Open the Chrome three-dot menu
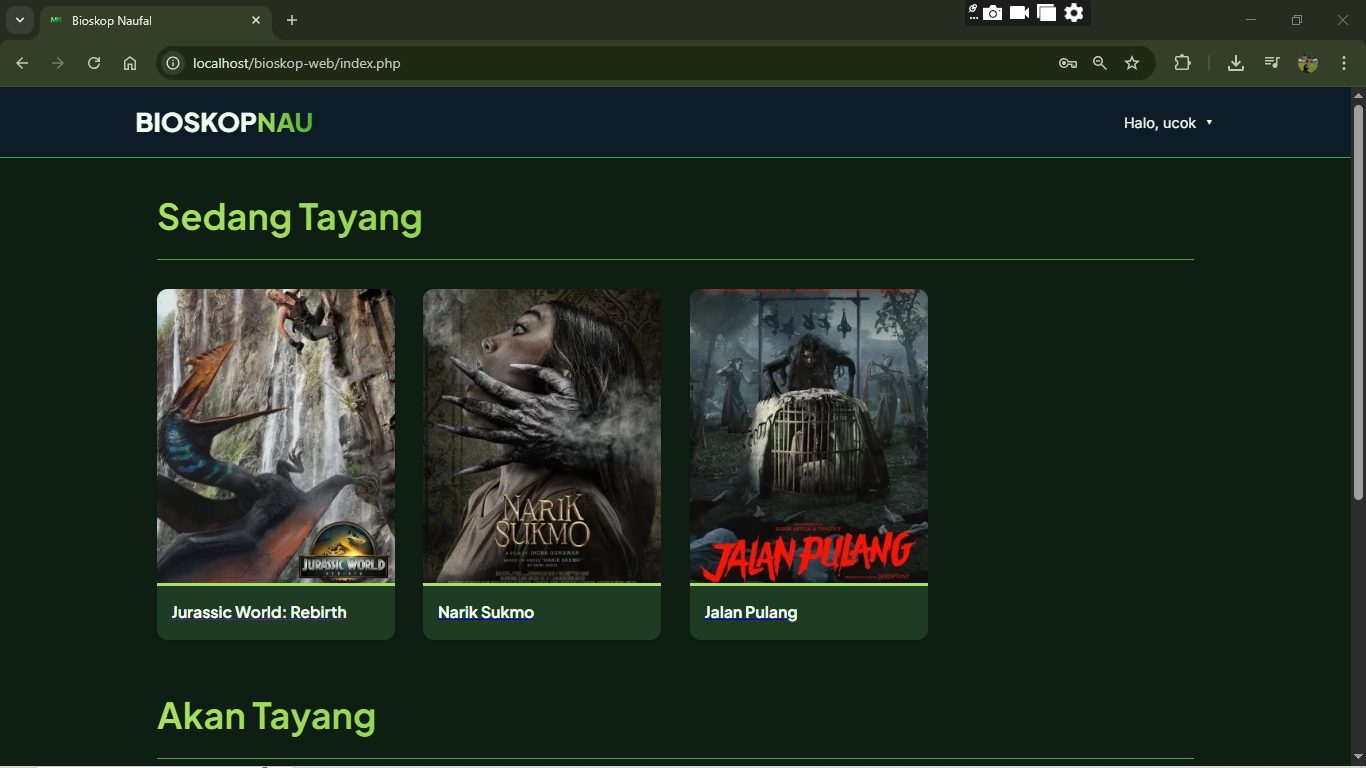Screen dimensions: 1366x768 pos(1344,63)
